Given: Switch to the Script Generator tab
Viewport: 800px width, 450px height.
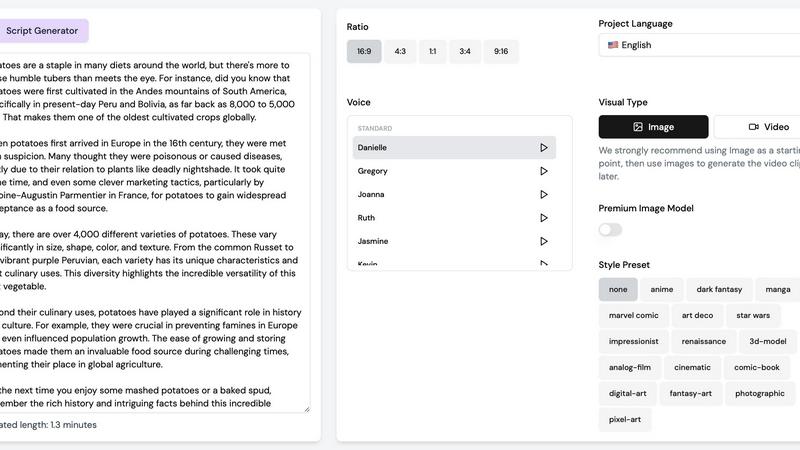Looking at the screenshot, I should pyautogui.click(x=42, y=31).
